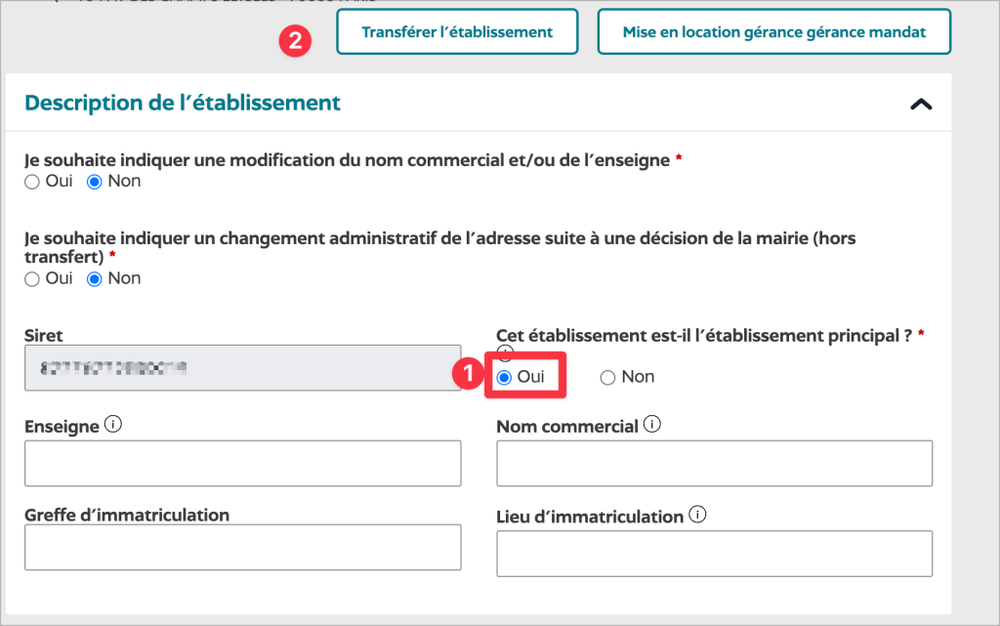Select Oui for changement administratif de l'adresse
The height and width of the screenshot is (626, 1000).
tap(32, 279)
